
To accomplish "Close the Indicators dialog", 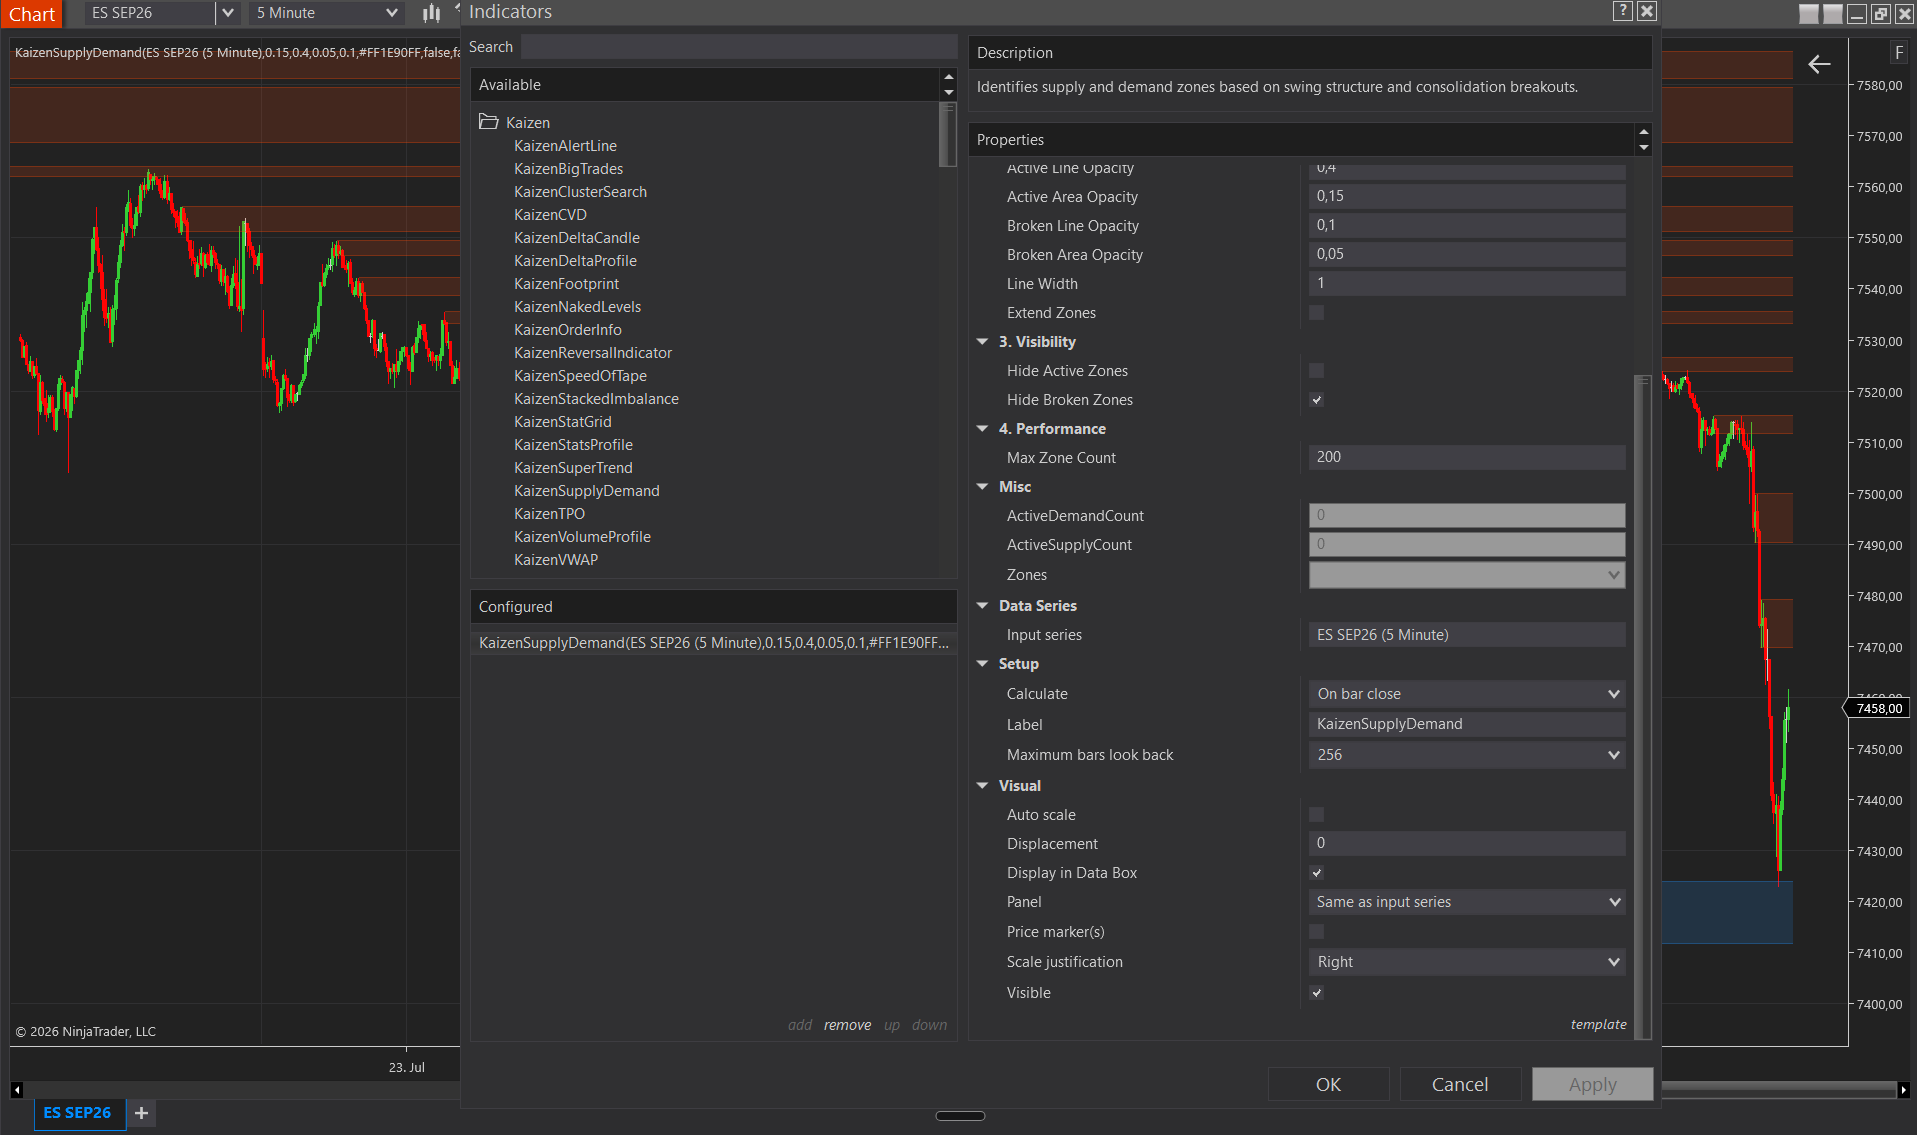I will pos(1647,11).
